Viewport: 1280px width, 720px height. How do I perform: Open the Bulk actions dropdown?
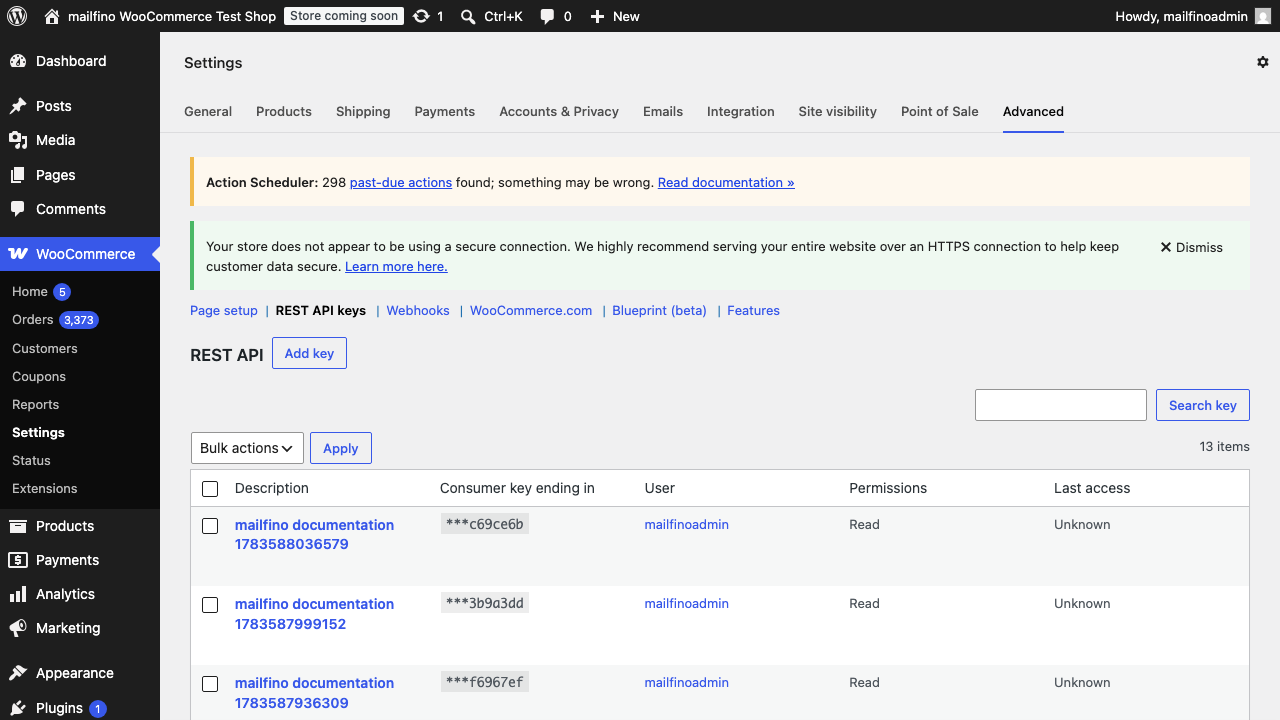[x=247, y=448]
